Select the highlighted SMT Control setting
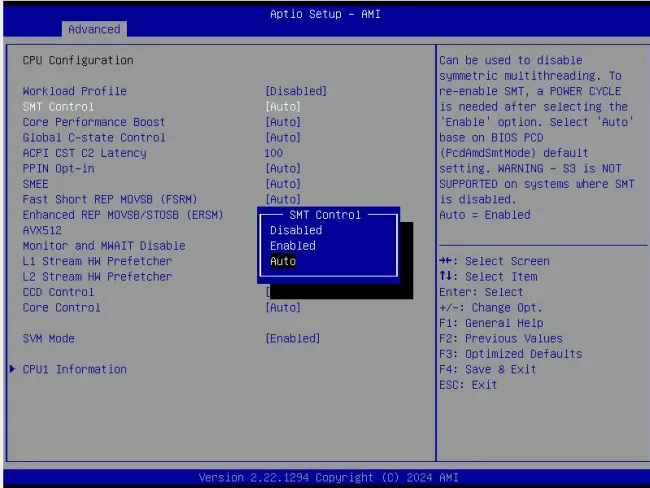This screenshot has width=650, height=488. pyautogui.click(x=58, y=106)
